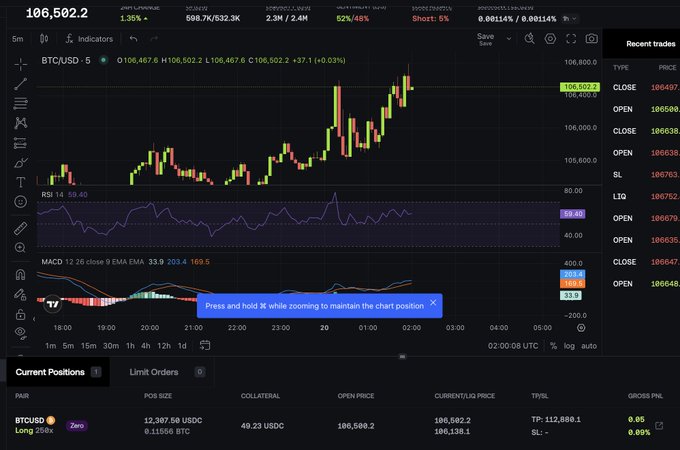Open the Current Positions tab
Image resolution: width=680 pixels, height=450 pixels.
coord(58,372)
